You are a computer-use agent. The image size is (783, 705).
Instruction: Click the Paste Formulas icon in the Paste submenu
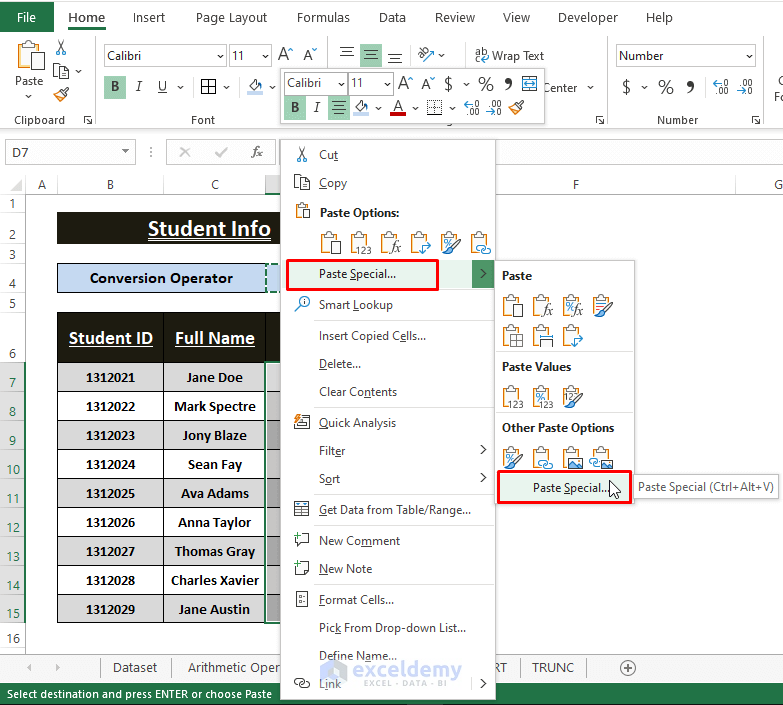coord(542,305)
